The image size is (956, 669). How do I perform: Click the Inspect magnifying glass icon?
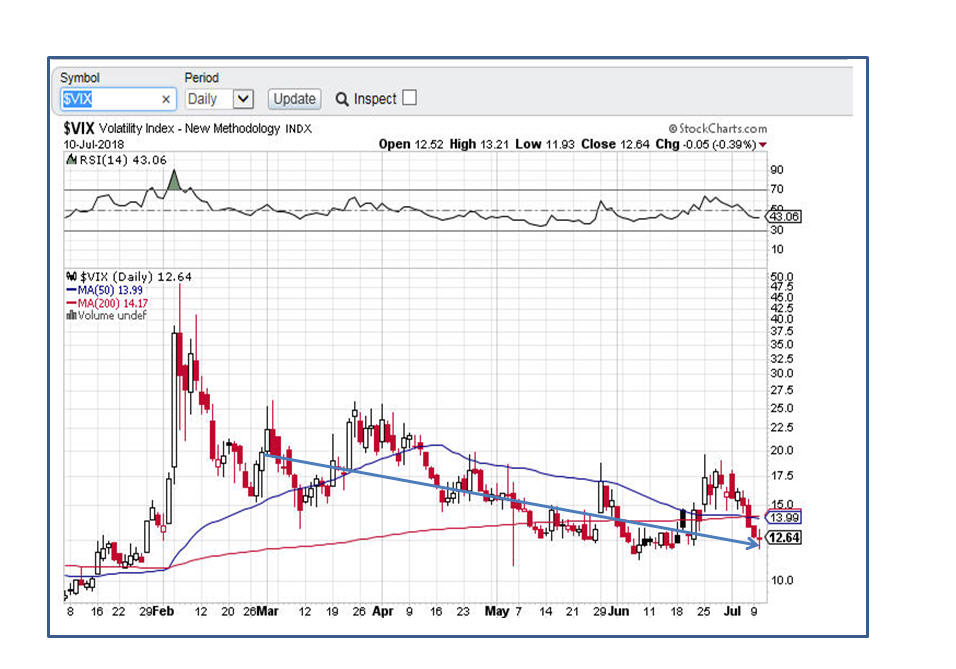(x=342, y=99)
